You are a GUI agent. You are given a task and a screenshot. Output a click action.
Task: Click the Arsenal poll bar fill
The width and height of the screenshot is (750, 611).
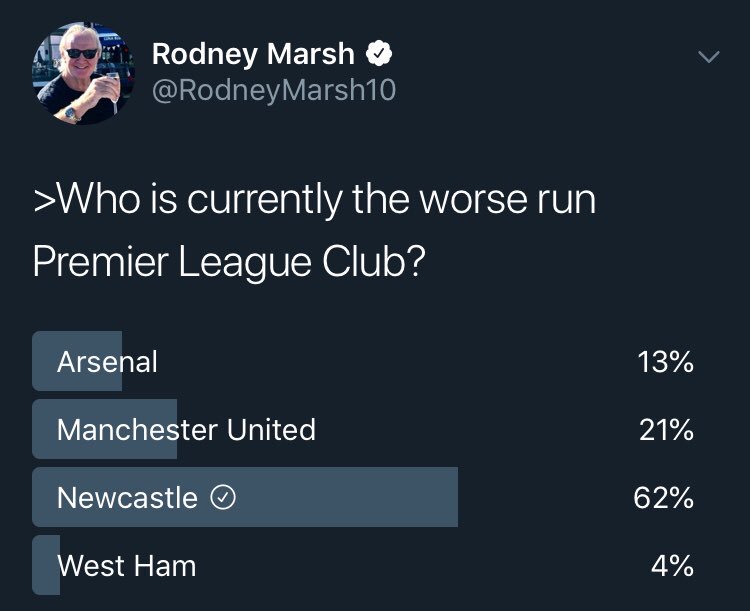point(77,361)
